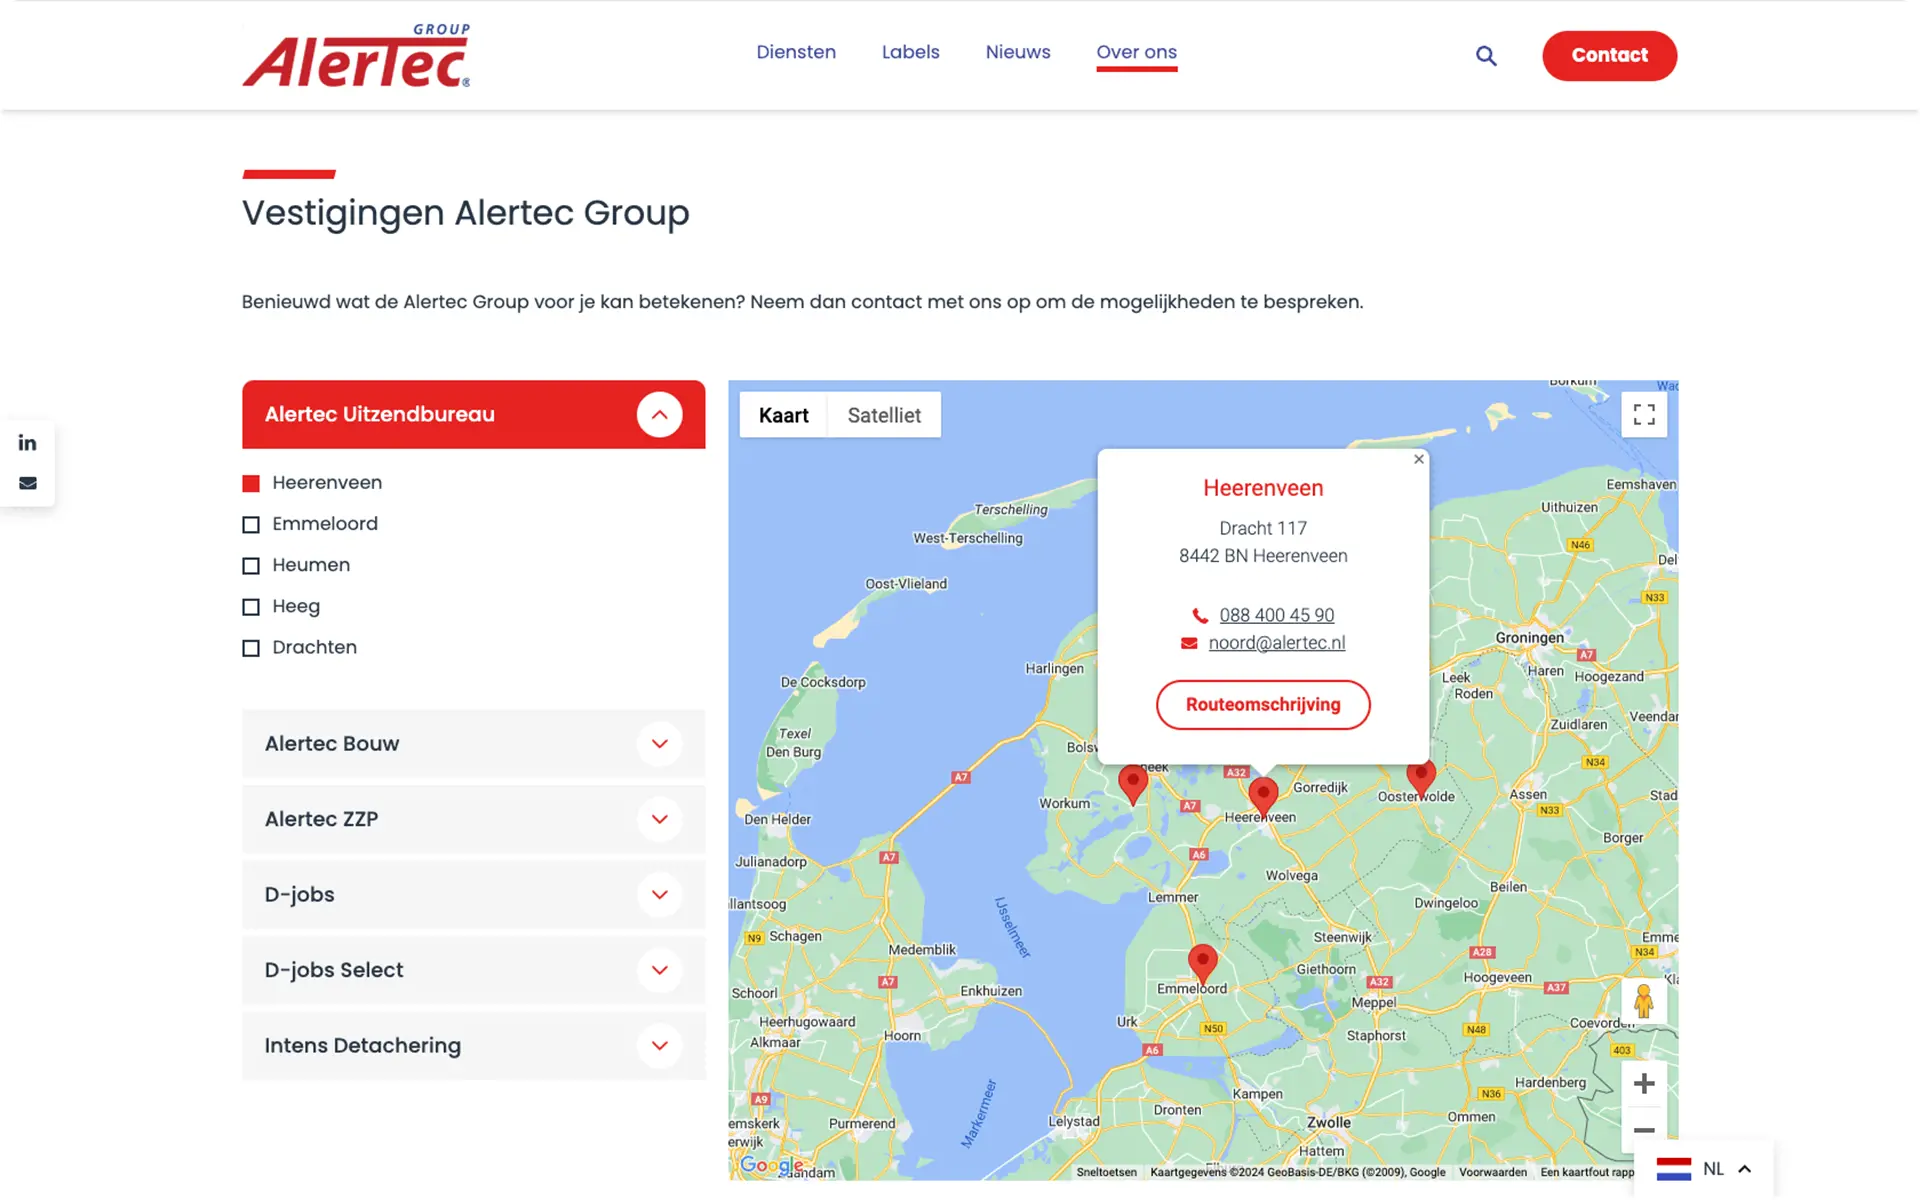Viewport: 1920px width, 1200px height.
Task: Check the Emmeloord location checkbox
Action: pyautogui.click(x=251, y=525)
